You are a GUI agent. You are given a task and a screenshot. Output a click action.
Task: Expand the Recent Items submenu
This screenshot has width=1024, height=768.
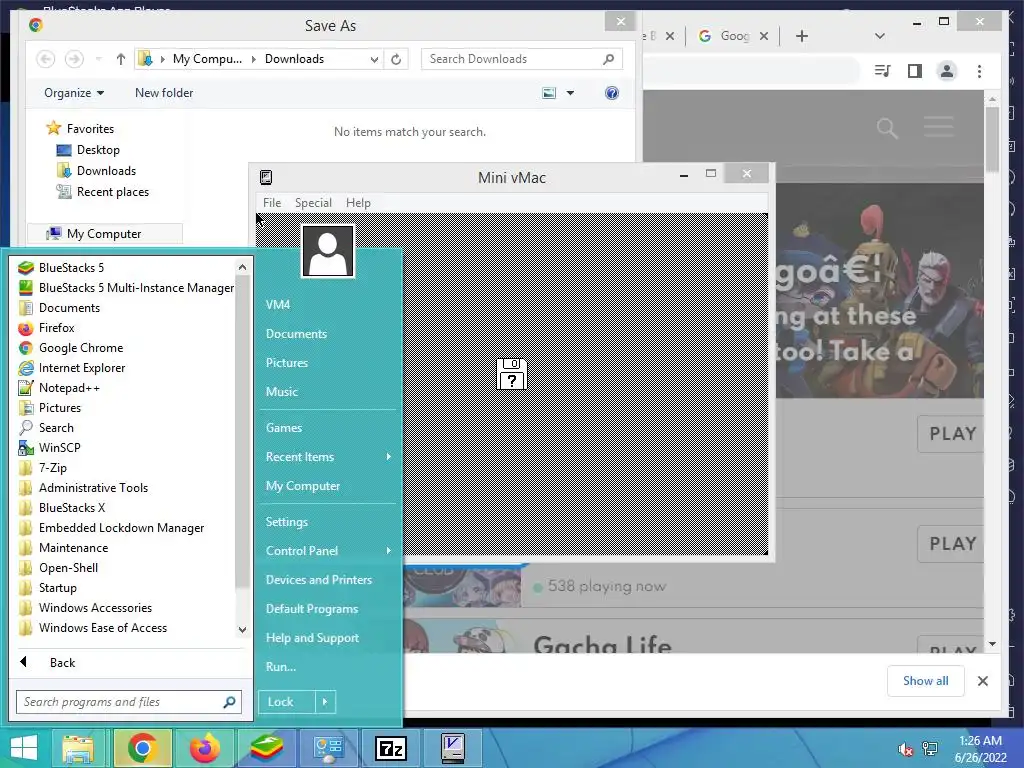tap(389, 456)
